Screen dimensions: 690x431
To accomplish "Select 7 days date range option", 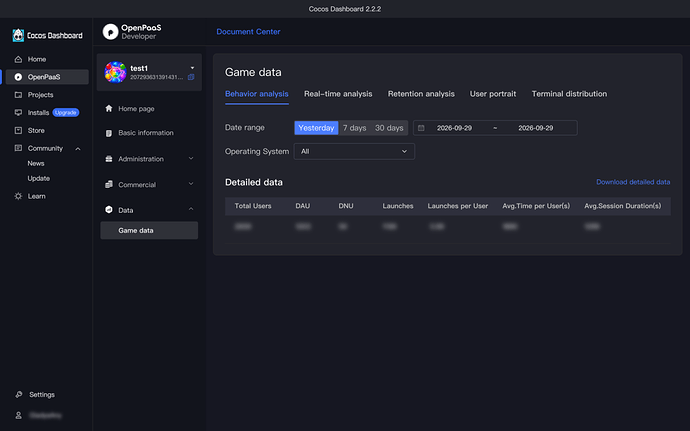I will [354, 128].
